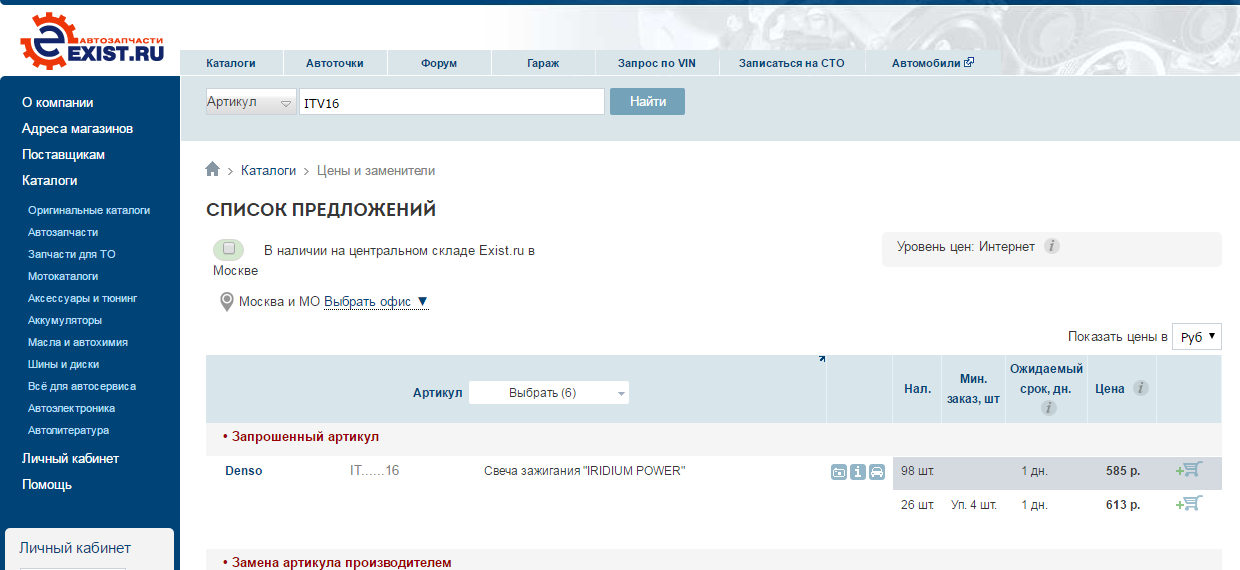The image size is (1240, 570).
Task: Expand the Выбрать офис selector
Action: point(376,302)
